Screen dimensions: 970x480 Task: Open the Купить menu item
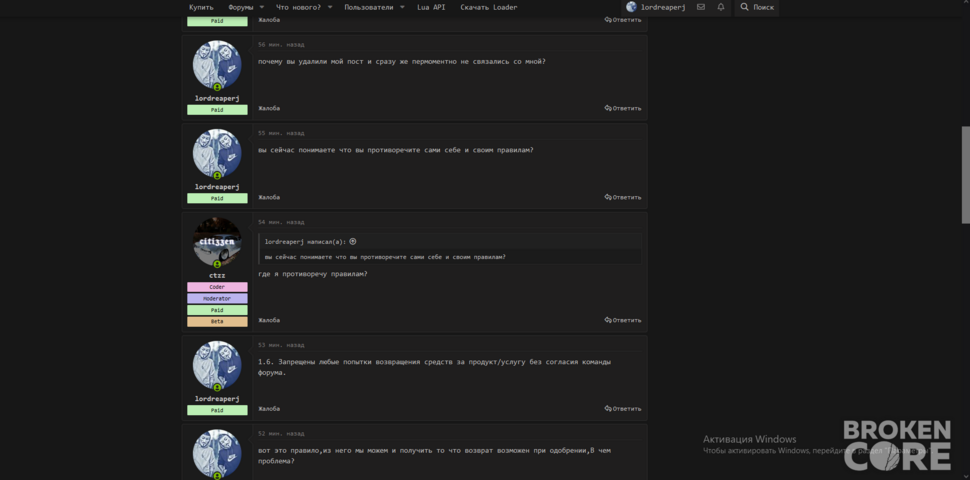pyautogui.click(x=201, y=7)
